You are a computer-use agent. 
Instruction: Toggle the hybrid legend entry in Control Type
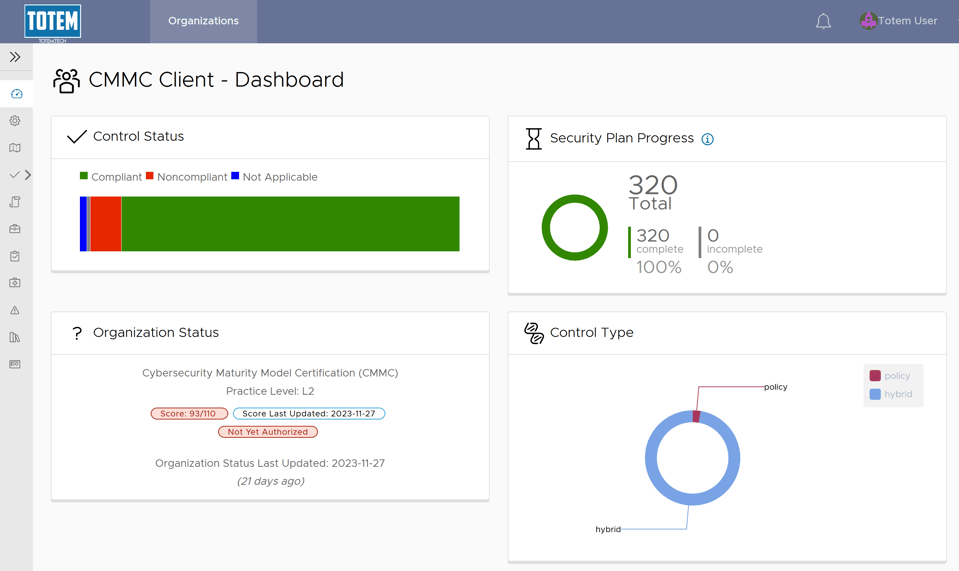(x=890, y=394)
